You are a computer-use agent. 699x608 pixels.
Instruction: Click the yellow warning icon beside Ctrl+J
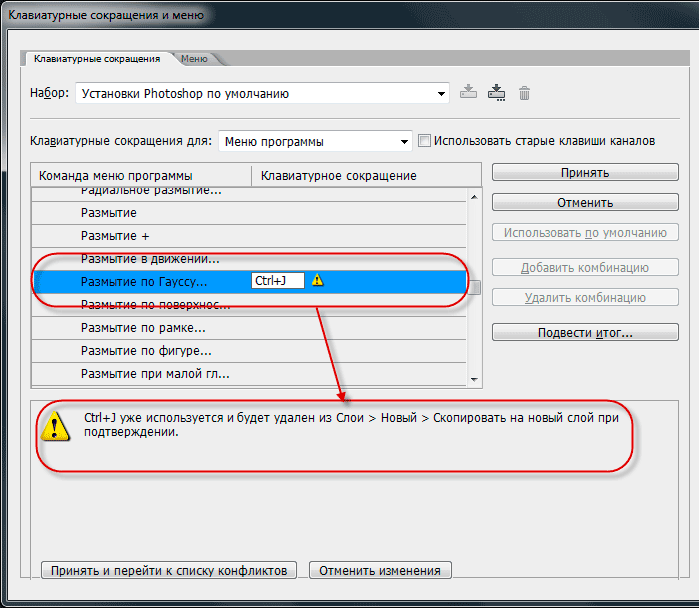pyautogui.click(x=317, y=280)
